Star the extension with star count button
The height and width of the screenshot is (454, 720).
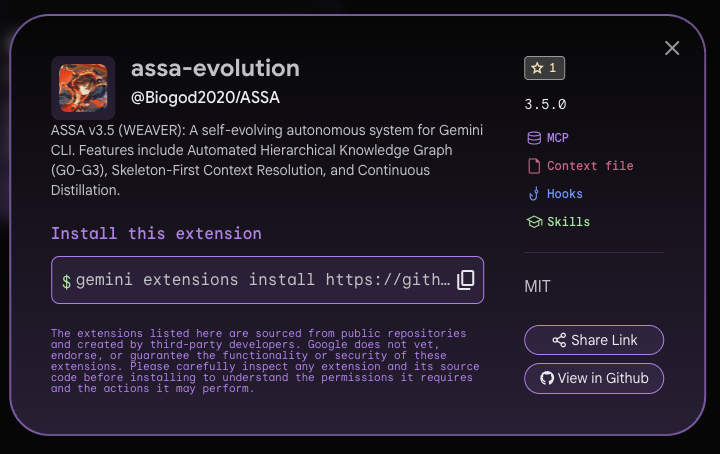544,68
